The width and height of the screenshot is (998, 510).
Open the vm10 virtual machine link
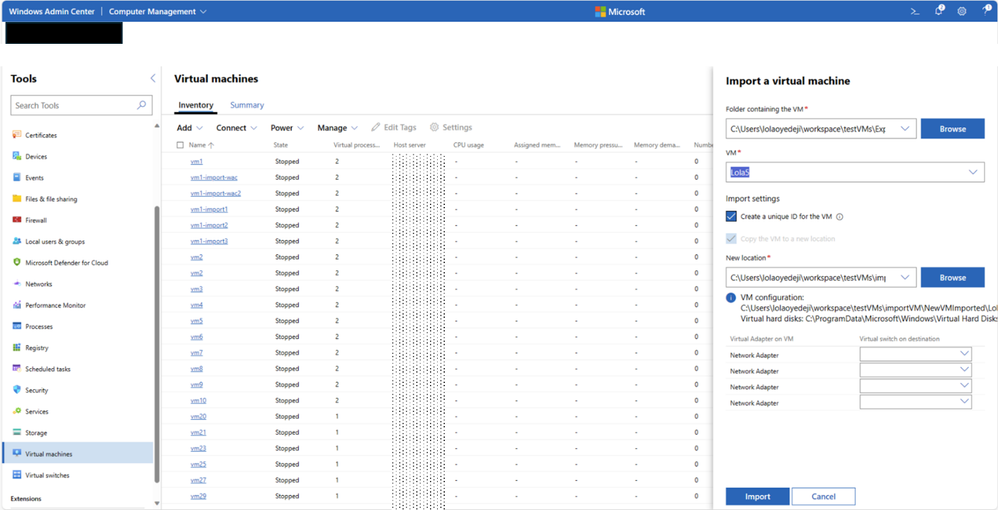(x=198, y=401)
